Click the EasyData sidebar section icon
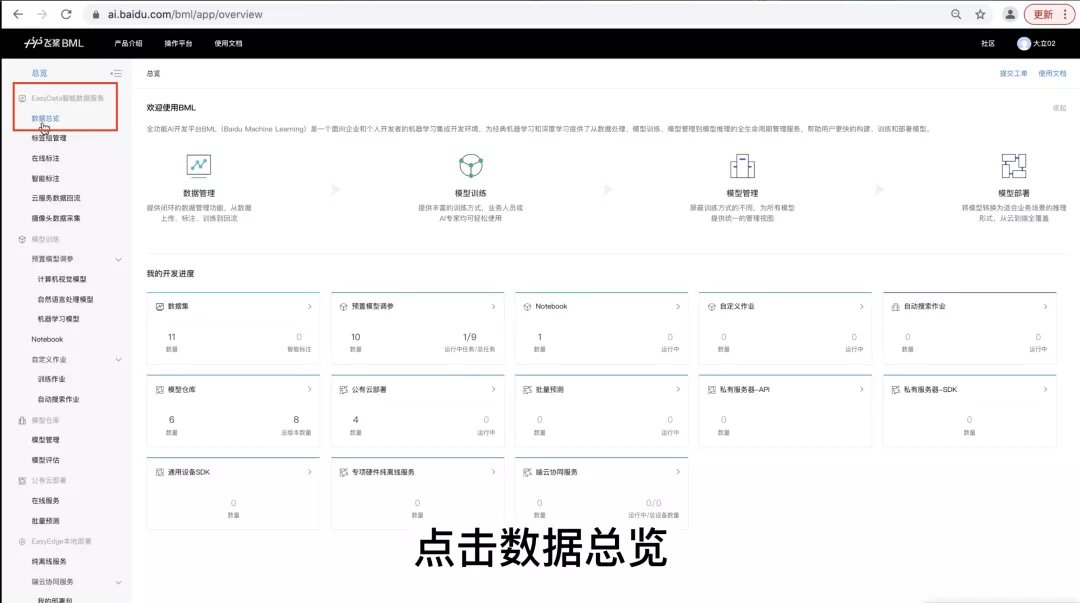1080x603 pixels. pyautogui.click(x=22, y=99)
